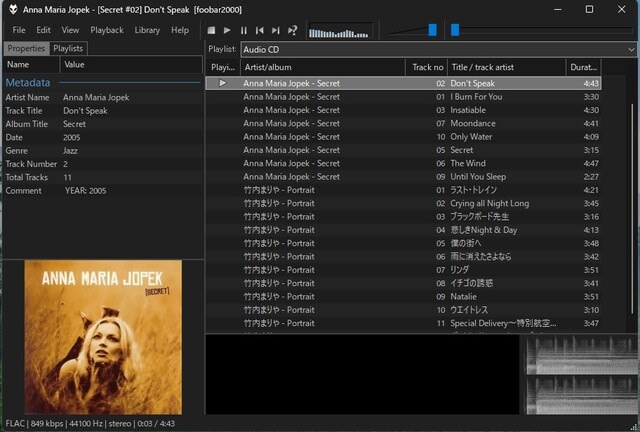Skip to the next track
The image size is (640, 432).
pyautogui.click(x=276, y=30)
